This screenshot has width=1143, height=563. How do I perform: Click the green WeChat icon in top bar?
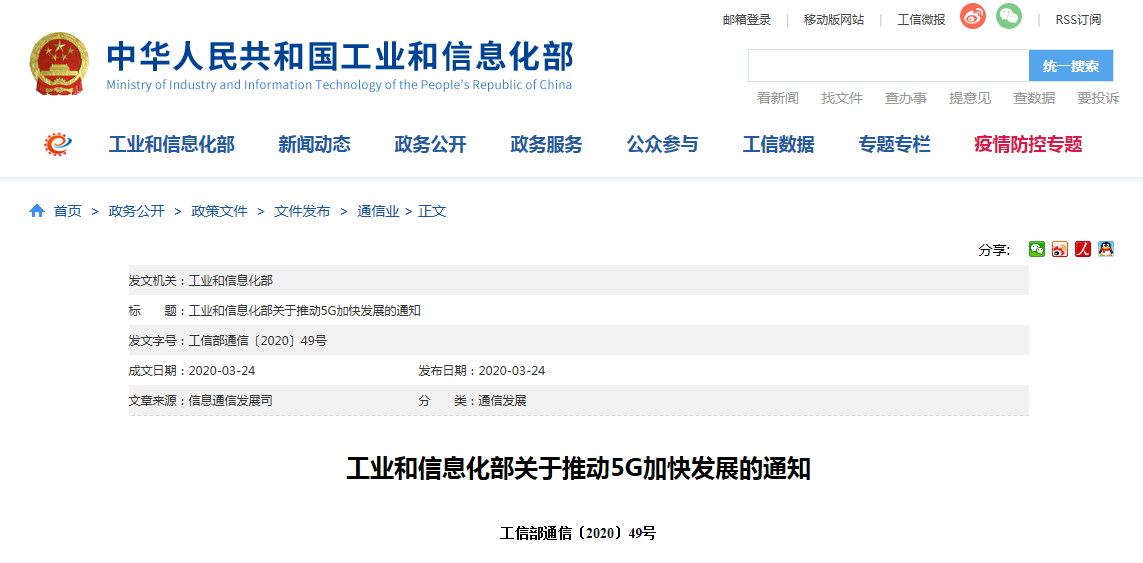(x=1009, y=17)
